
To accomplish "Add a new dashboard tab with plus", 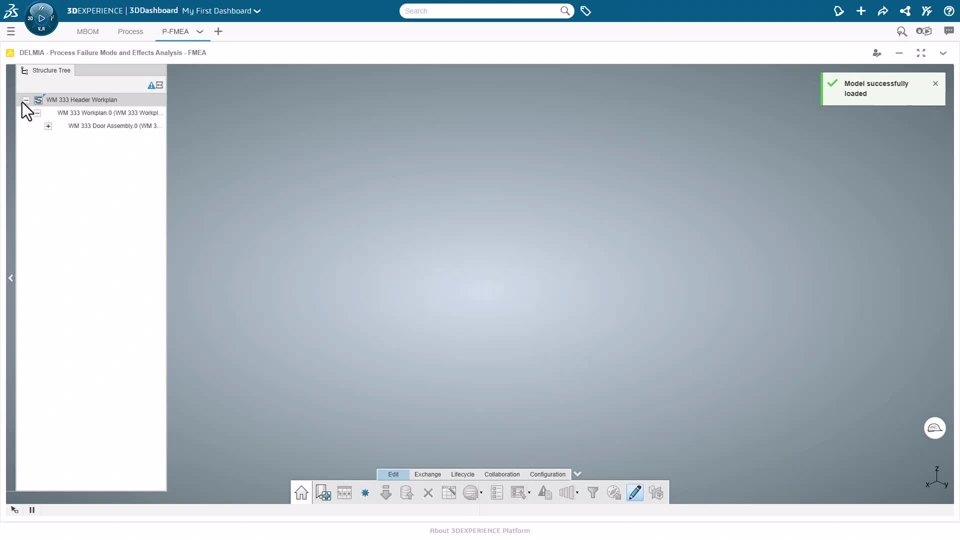I will coord(218,31).
